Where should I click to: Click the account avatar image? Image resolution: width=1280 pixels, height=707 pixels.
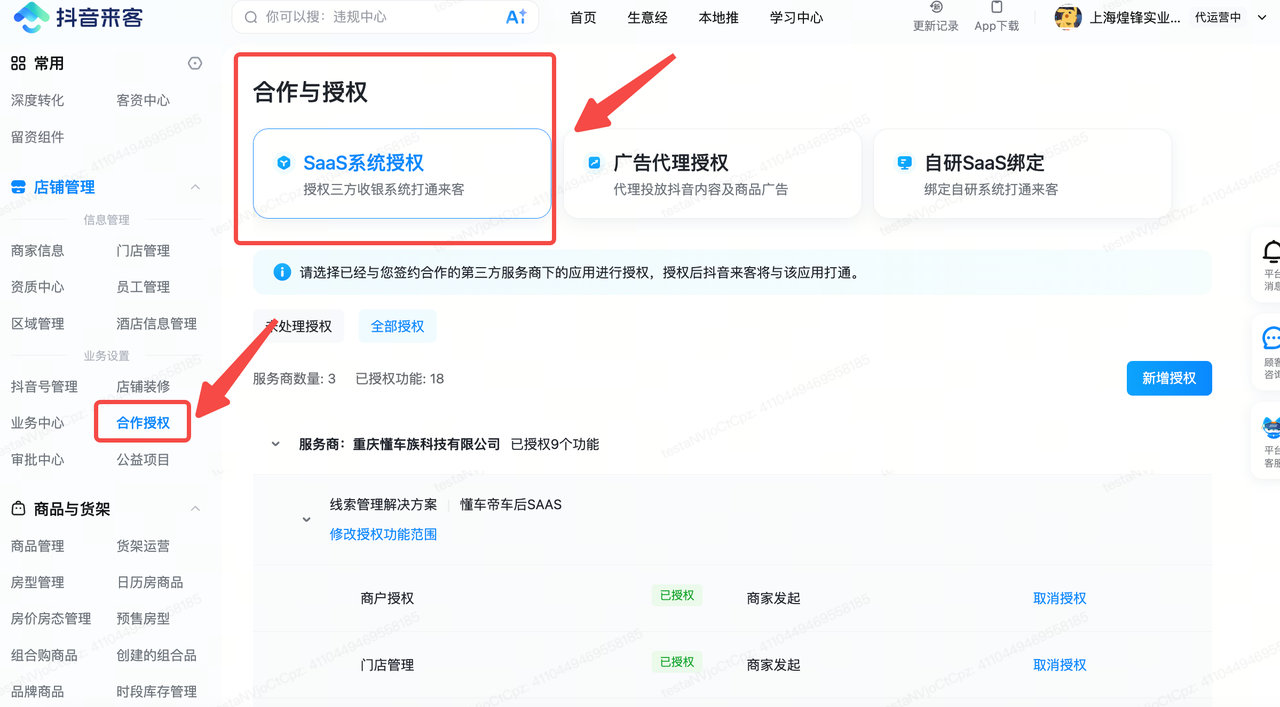[x=1068, y=17]
